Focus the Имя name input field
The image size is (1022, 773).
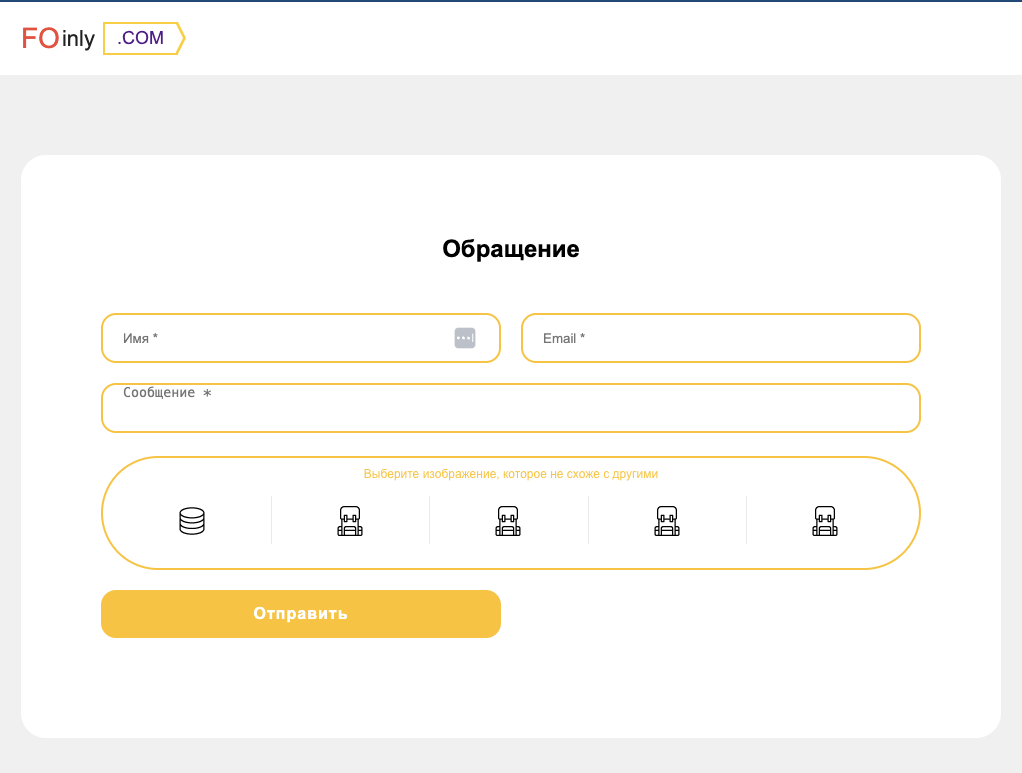(x=280, y=338)
